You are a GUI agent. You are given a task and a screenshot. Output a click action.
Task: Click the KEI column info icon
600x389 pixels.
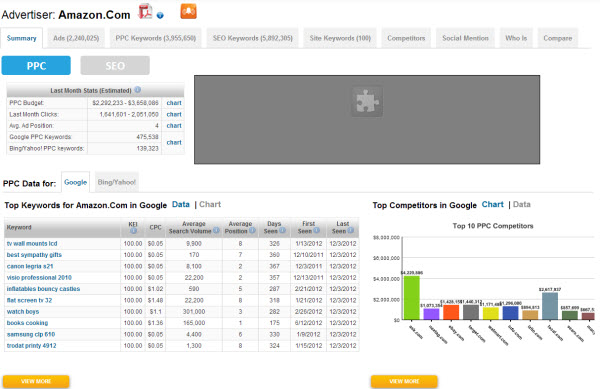click(x=133, y=231)
